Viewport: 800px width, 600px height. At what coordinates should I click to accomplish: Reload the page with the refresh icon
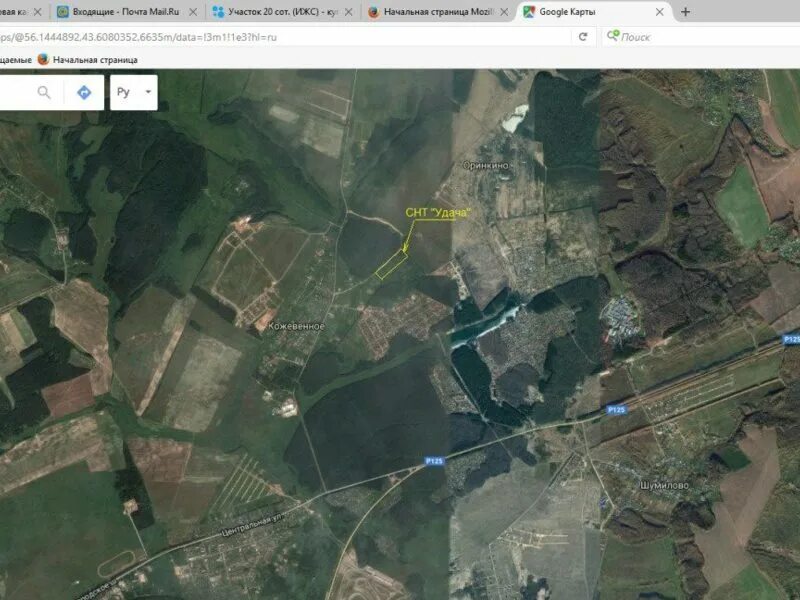(x=583, y=37)
